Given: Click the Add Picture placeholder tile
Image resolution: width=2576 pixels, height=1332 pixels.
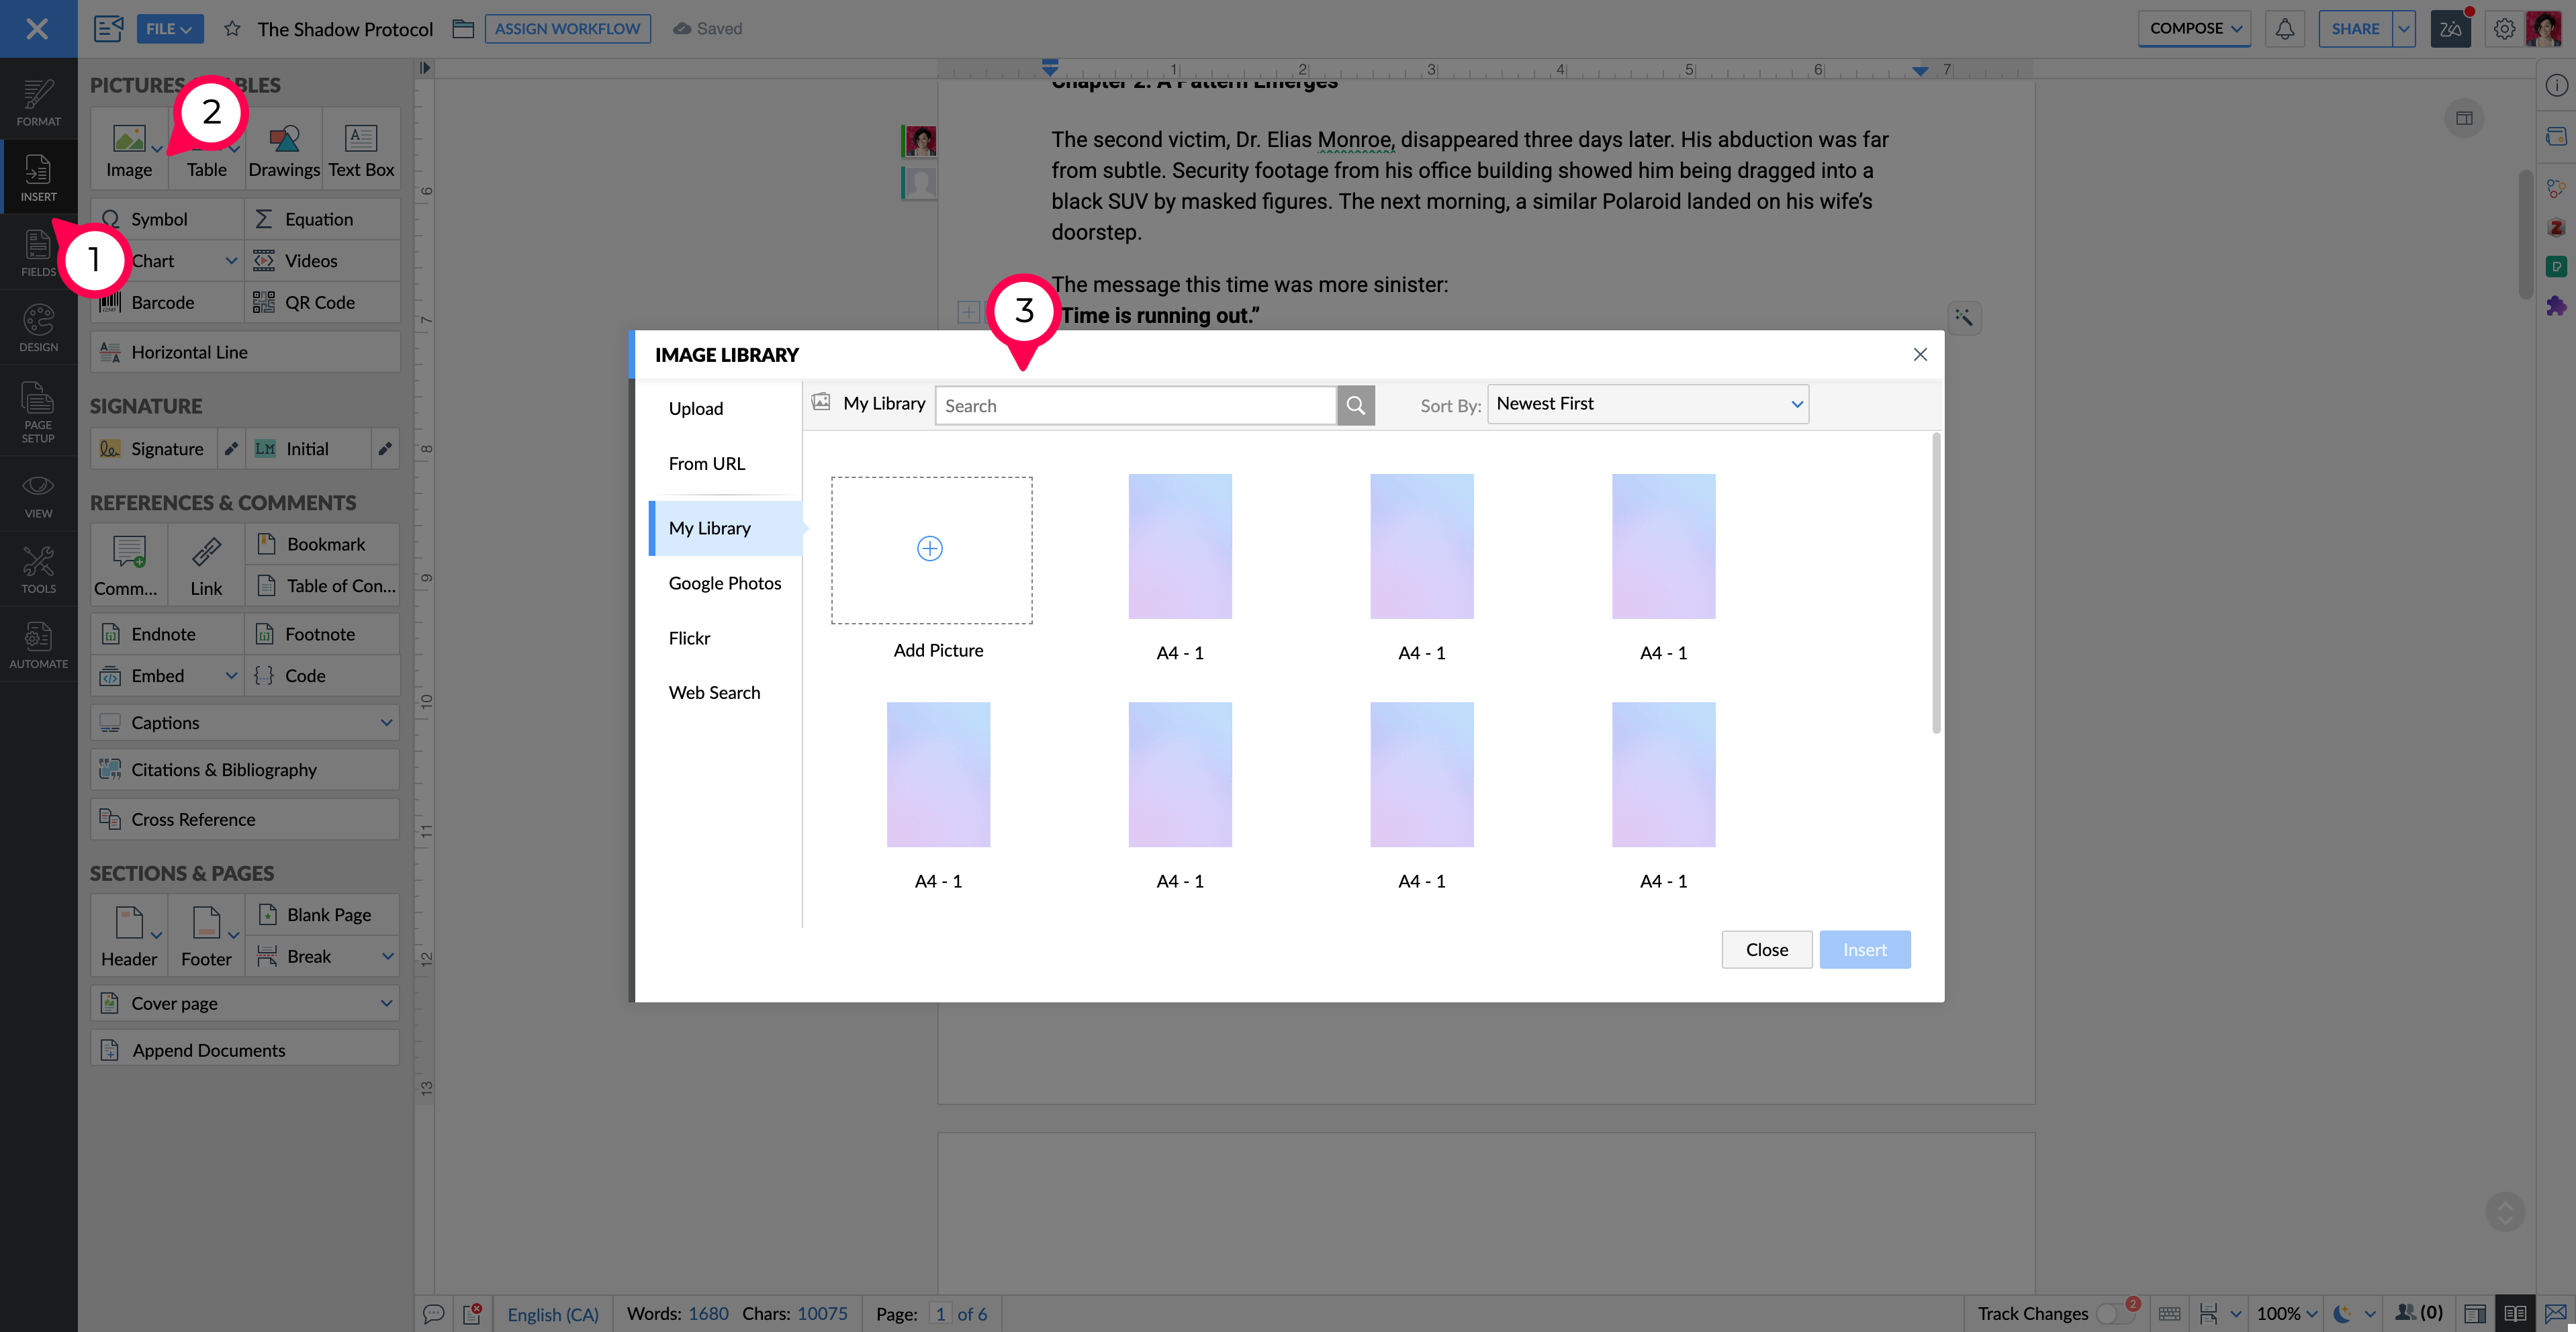Looking at the screenshot, I should pyautogui.click(x=931, y=550).
